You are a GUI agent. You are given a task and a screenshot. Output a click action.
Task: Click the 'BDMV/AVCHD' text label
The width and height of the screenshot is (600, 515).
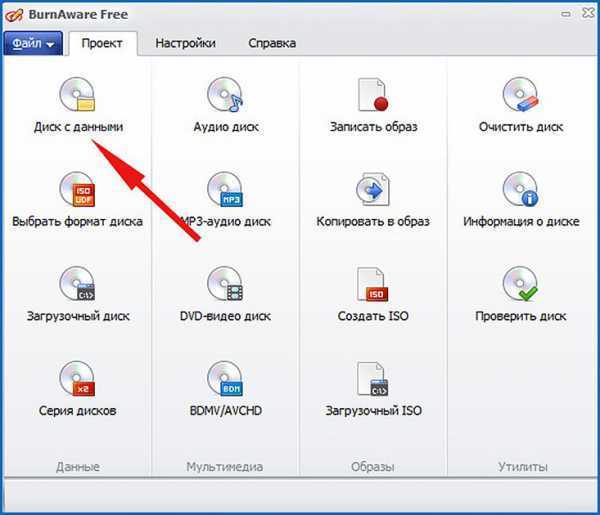pyautogui.click(x=226, y=411)
